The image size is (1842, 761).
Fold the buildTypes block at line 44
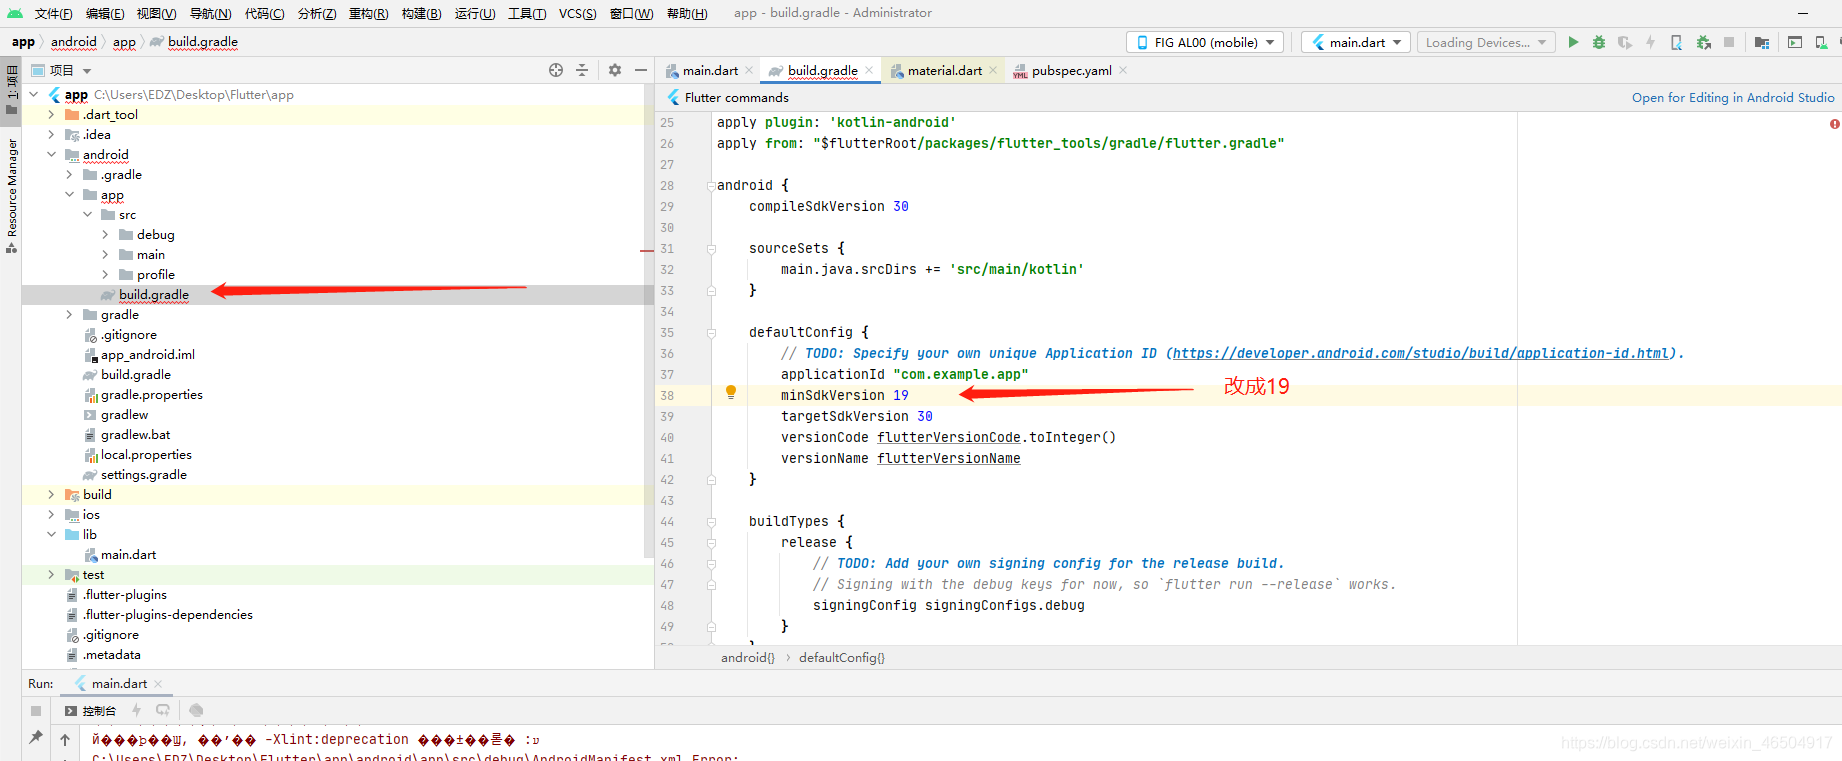711,522
